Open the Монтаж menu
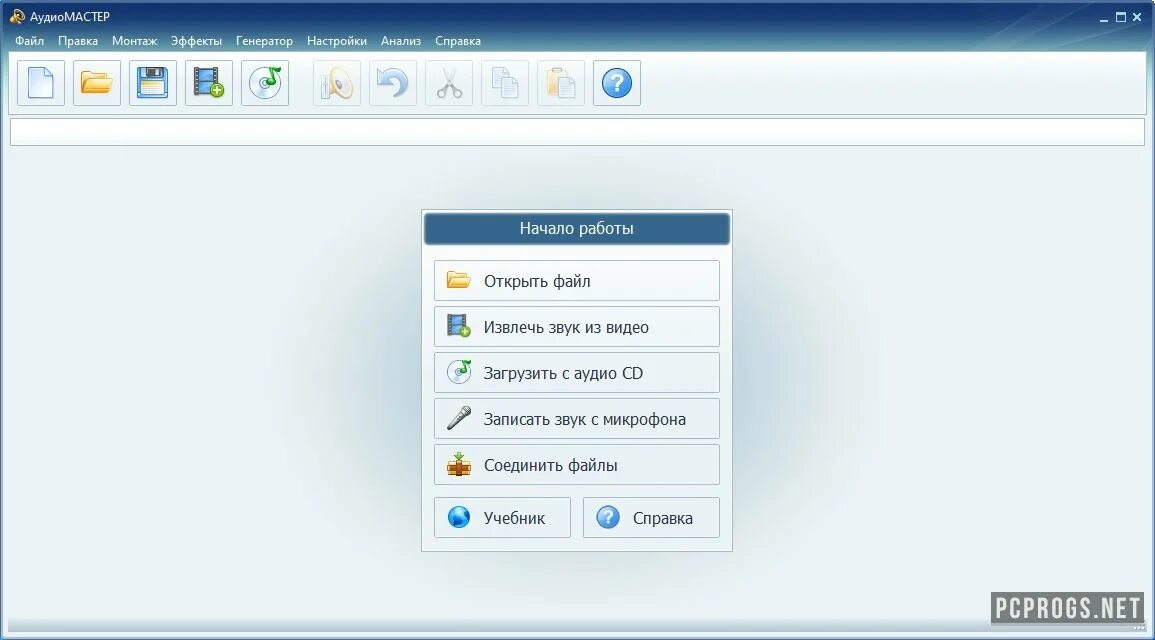The image size is (1155, 640). point(135,41)
